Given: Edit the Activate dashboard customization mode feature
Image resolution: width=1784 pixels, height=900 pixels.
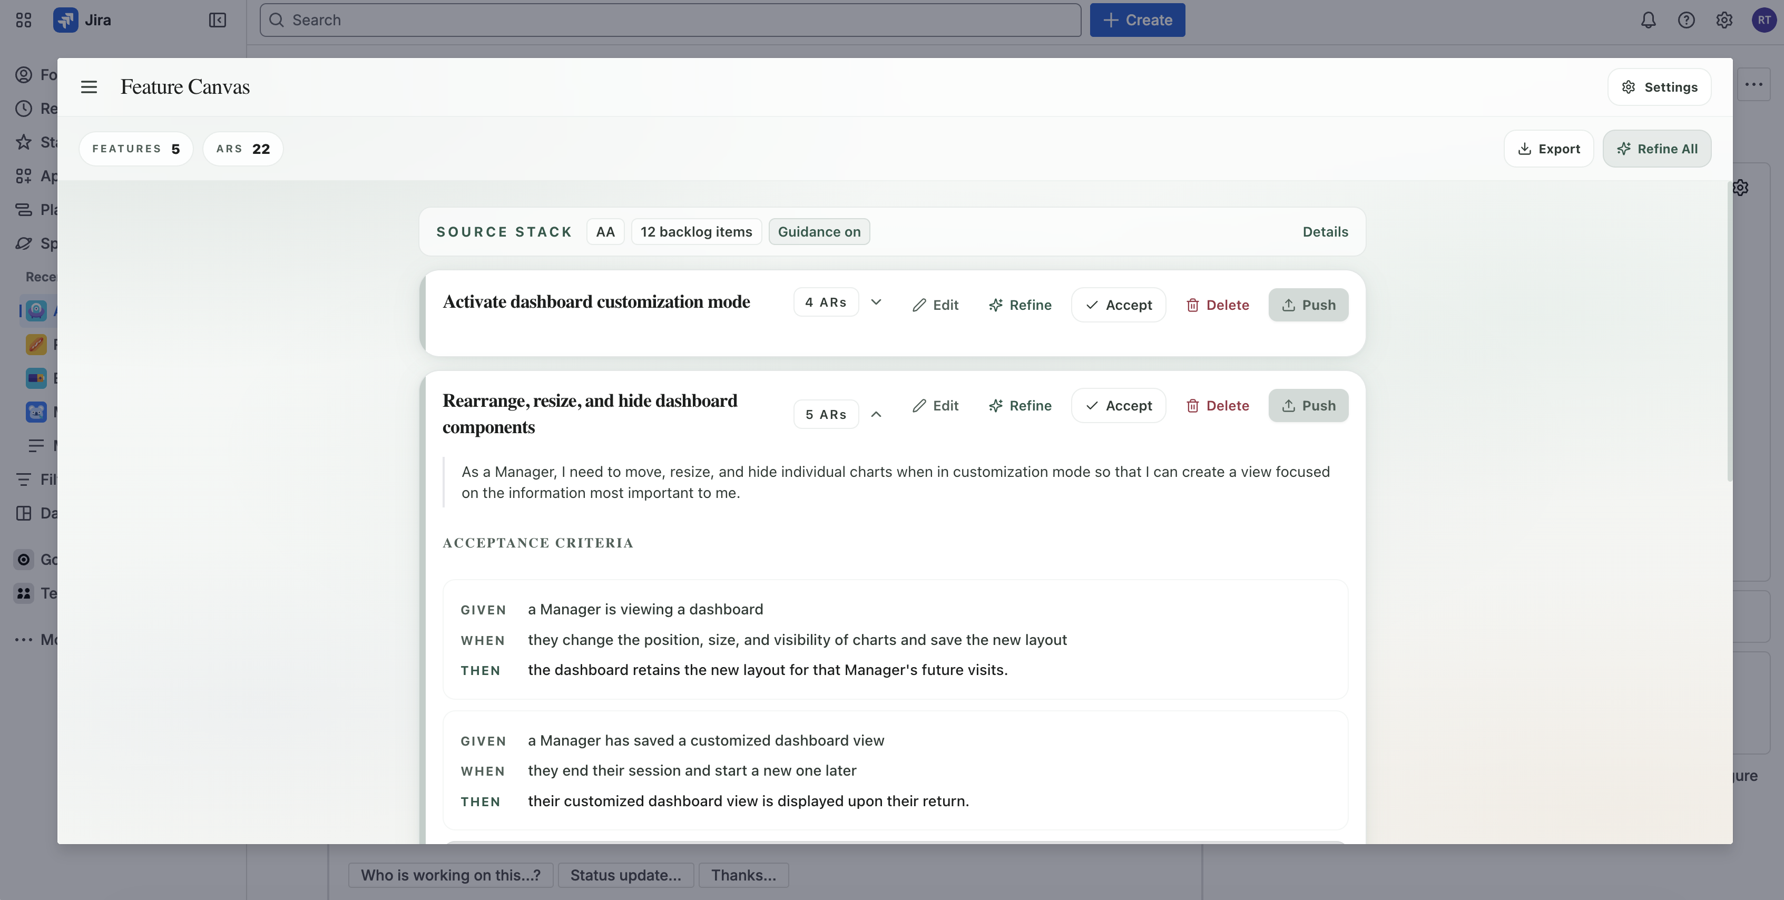Looking at the screenshot, I should (935, 305).
